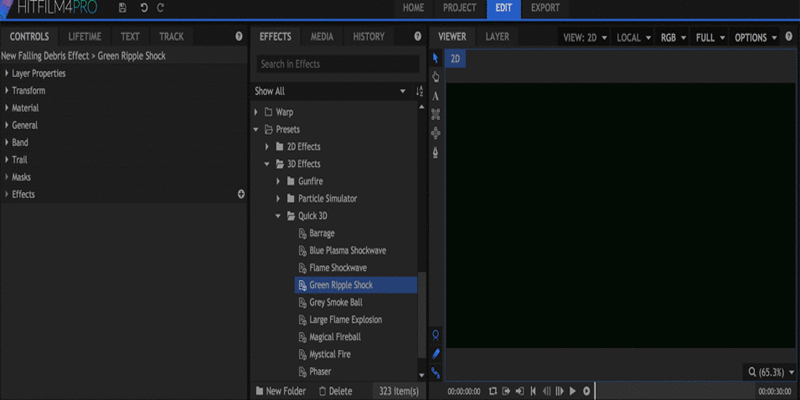The height and width of the screenshot is (400, 800).
Task: Choose the freehand pen mask tool
Action: point(435,152)
